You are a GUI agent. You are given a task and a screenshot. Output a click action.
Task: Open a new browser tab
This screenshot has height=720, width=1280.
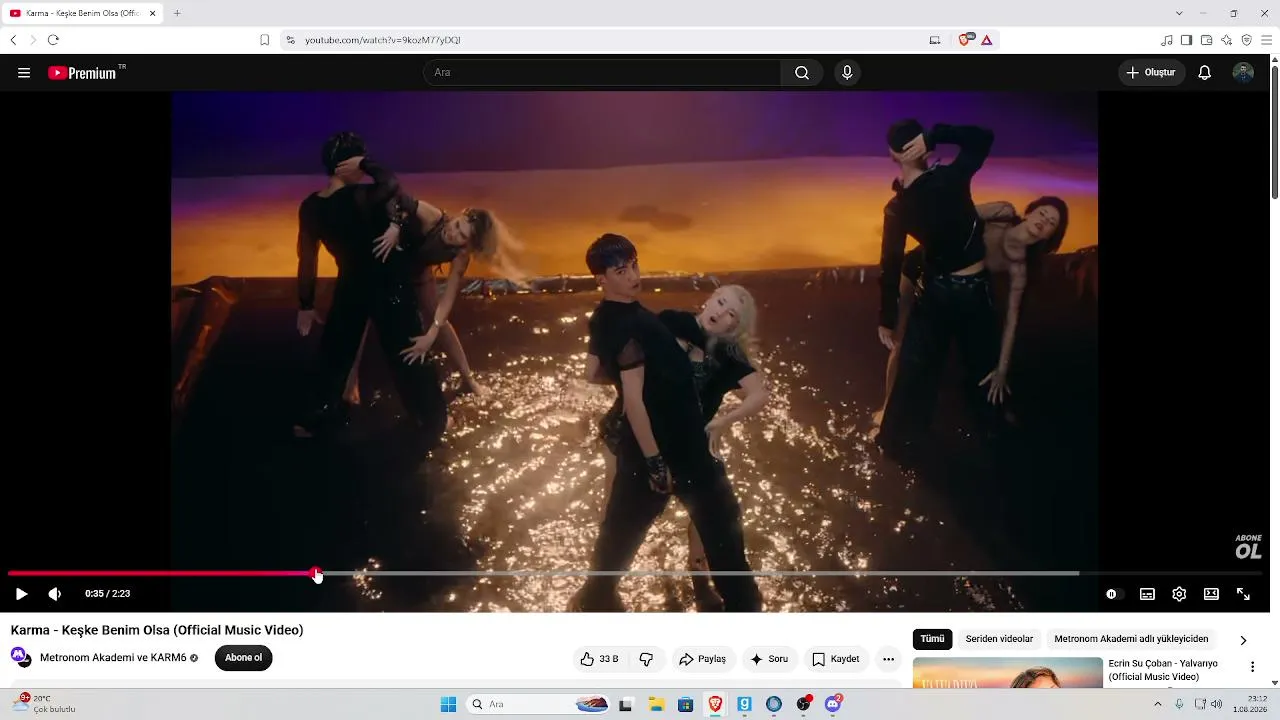click(x=177, y=13)
